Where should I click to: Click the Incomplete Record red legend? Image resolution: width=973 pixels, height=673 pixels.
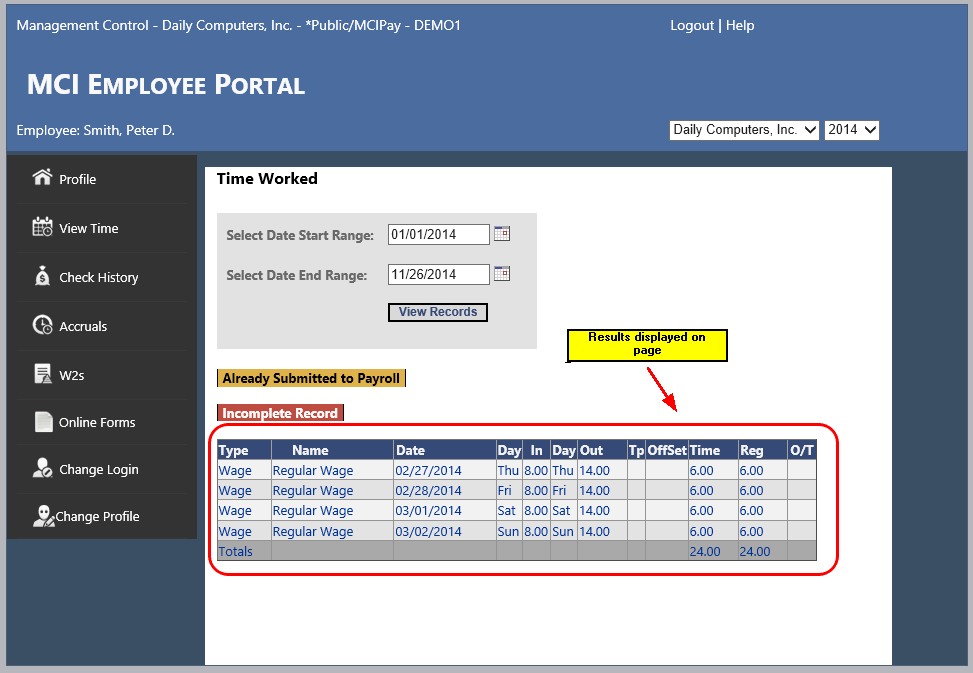(280, 413)
